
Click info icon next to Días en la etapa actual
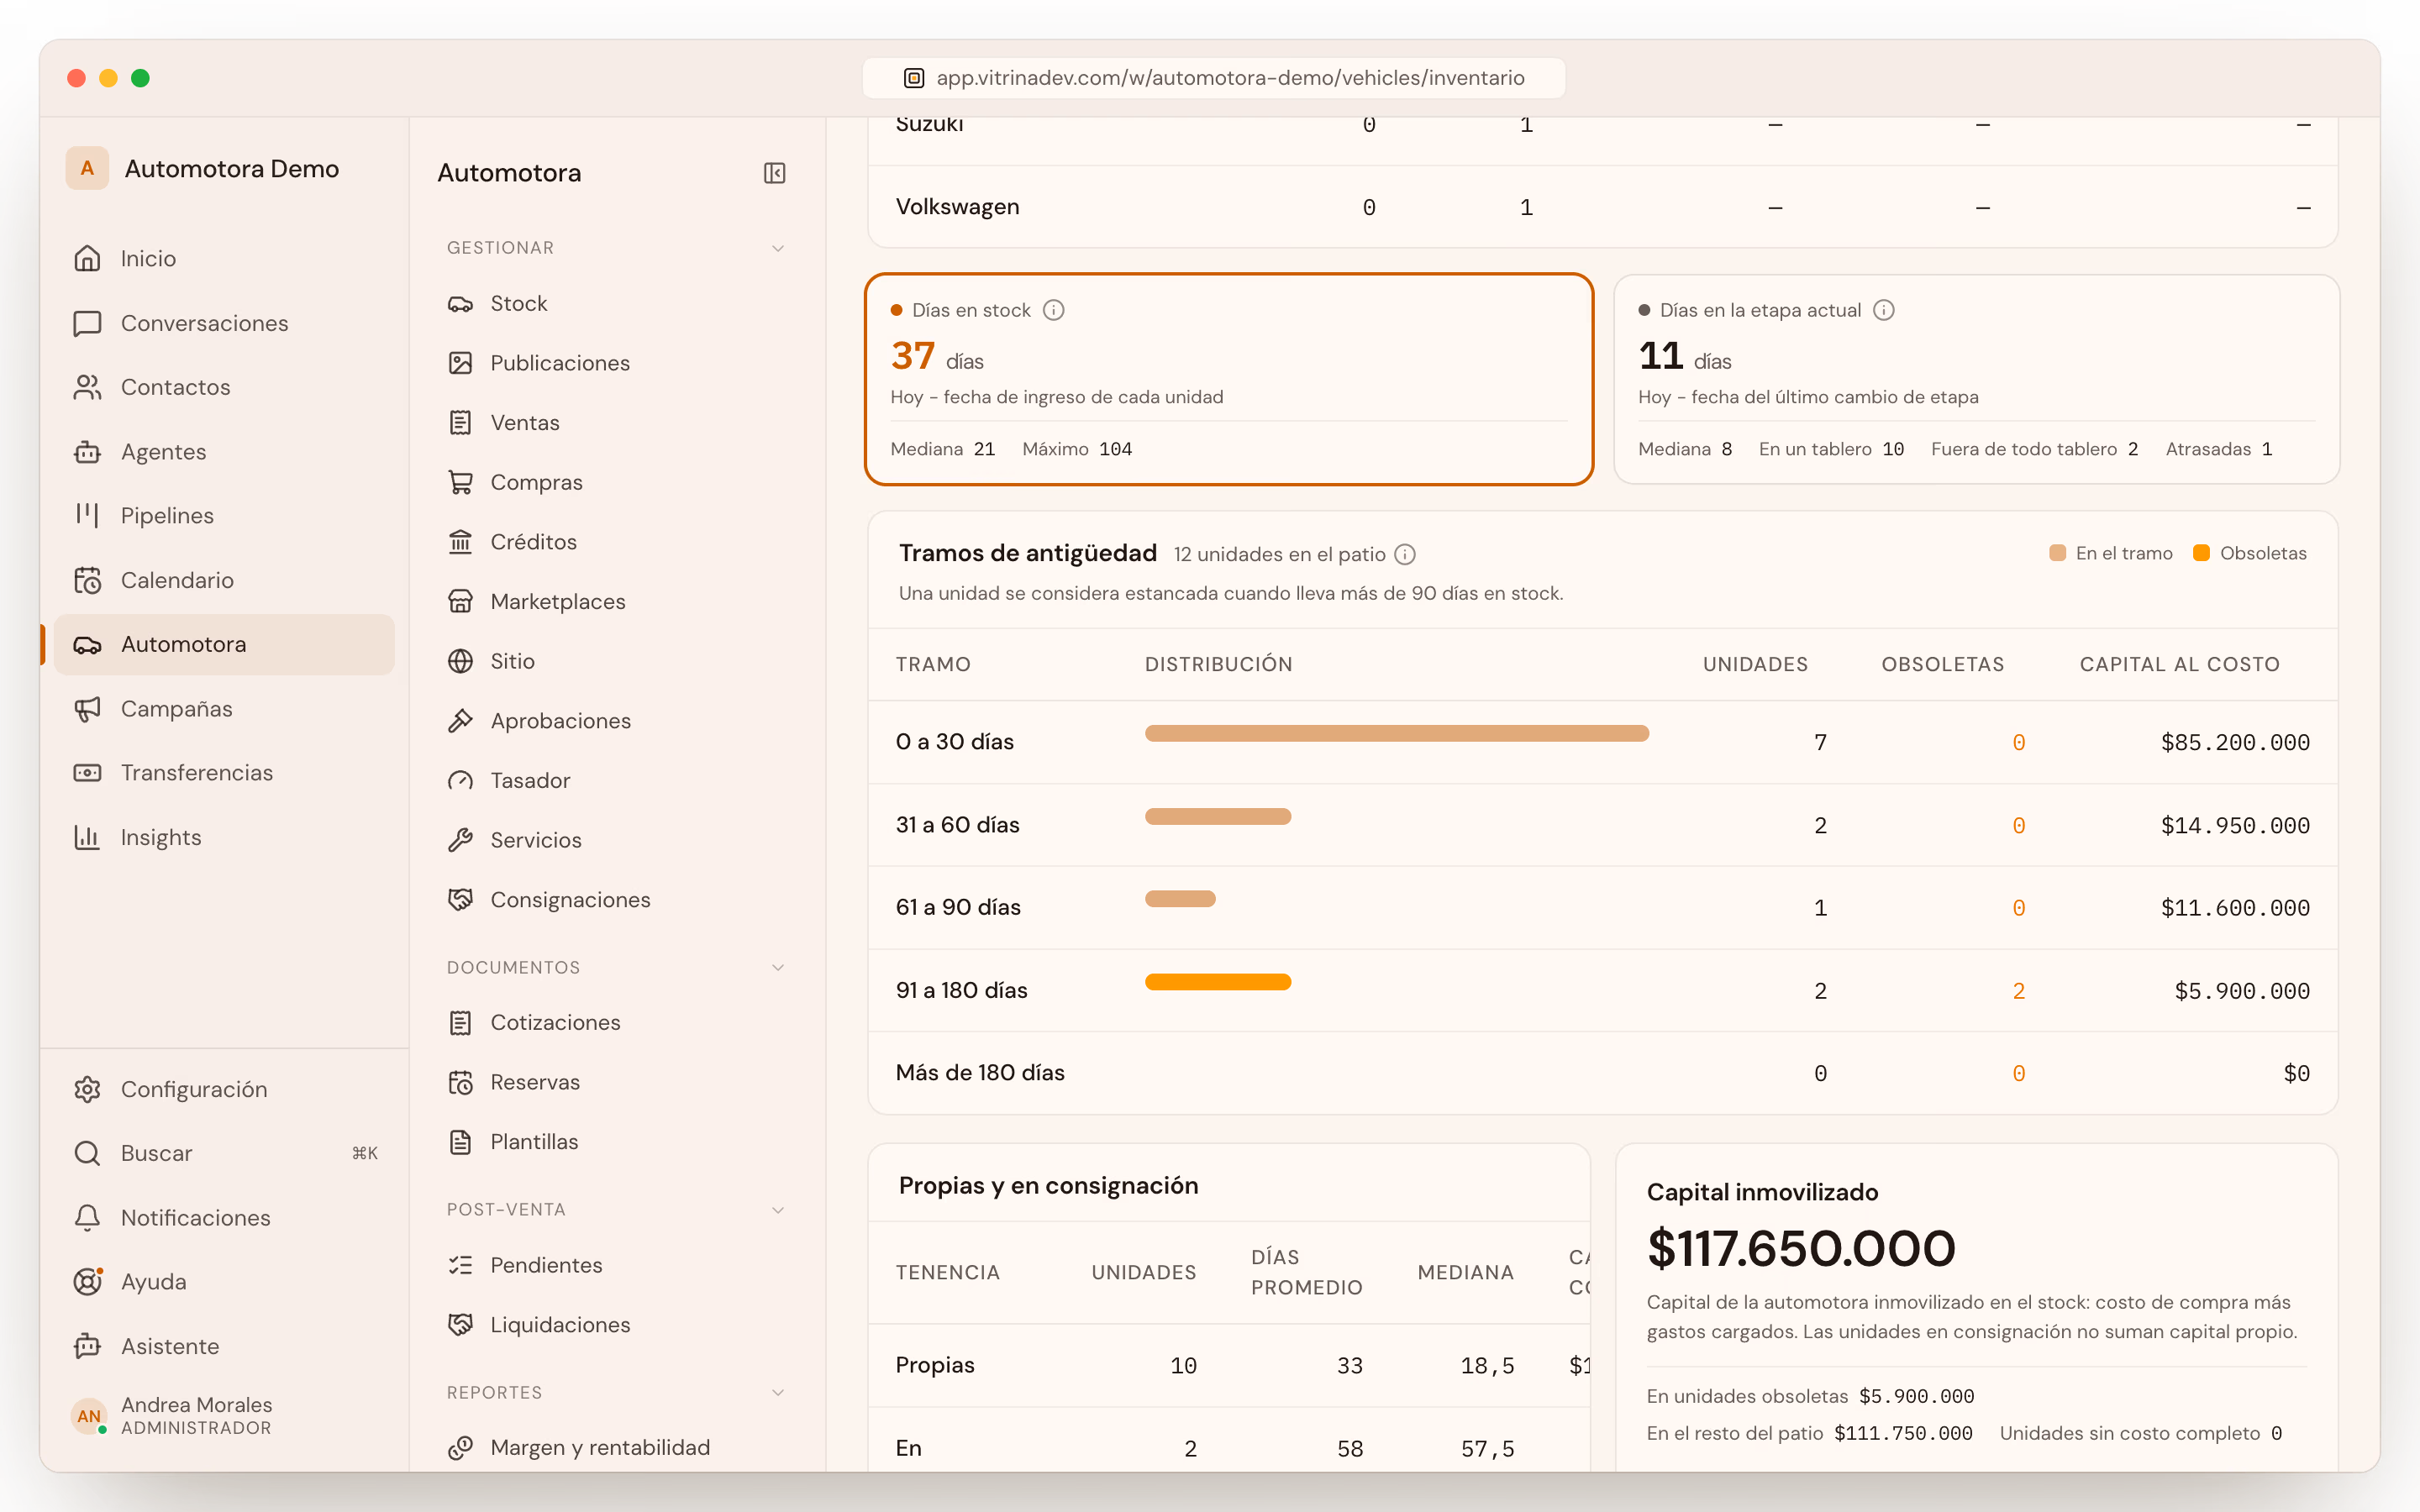coord(1884,310)
